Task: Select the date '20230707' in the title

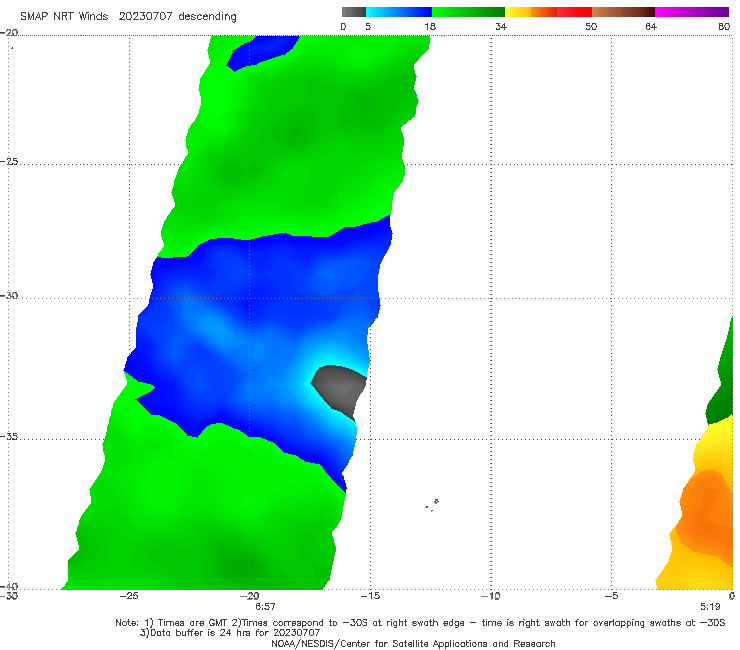Action: coord(145,16)
